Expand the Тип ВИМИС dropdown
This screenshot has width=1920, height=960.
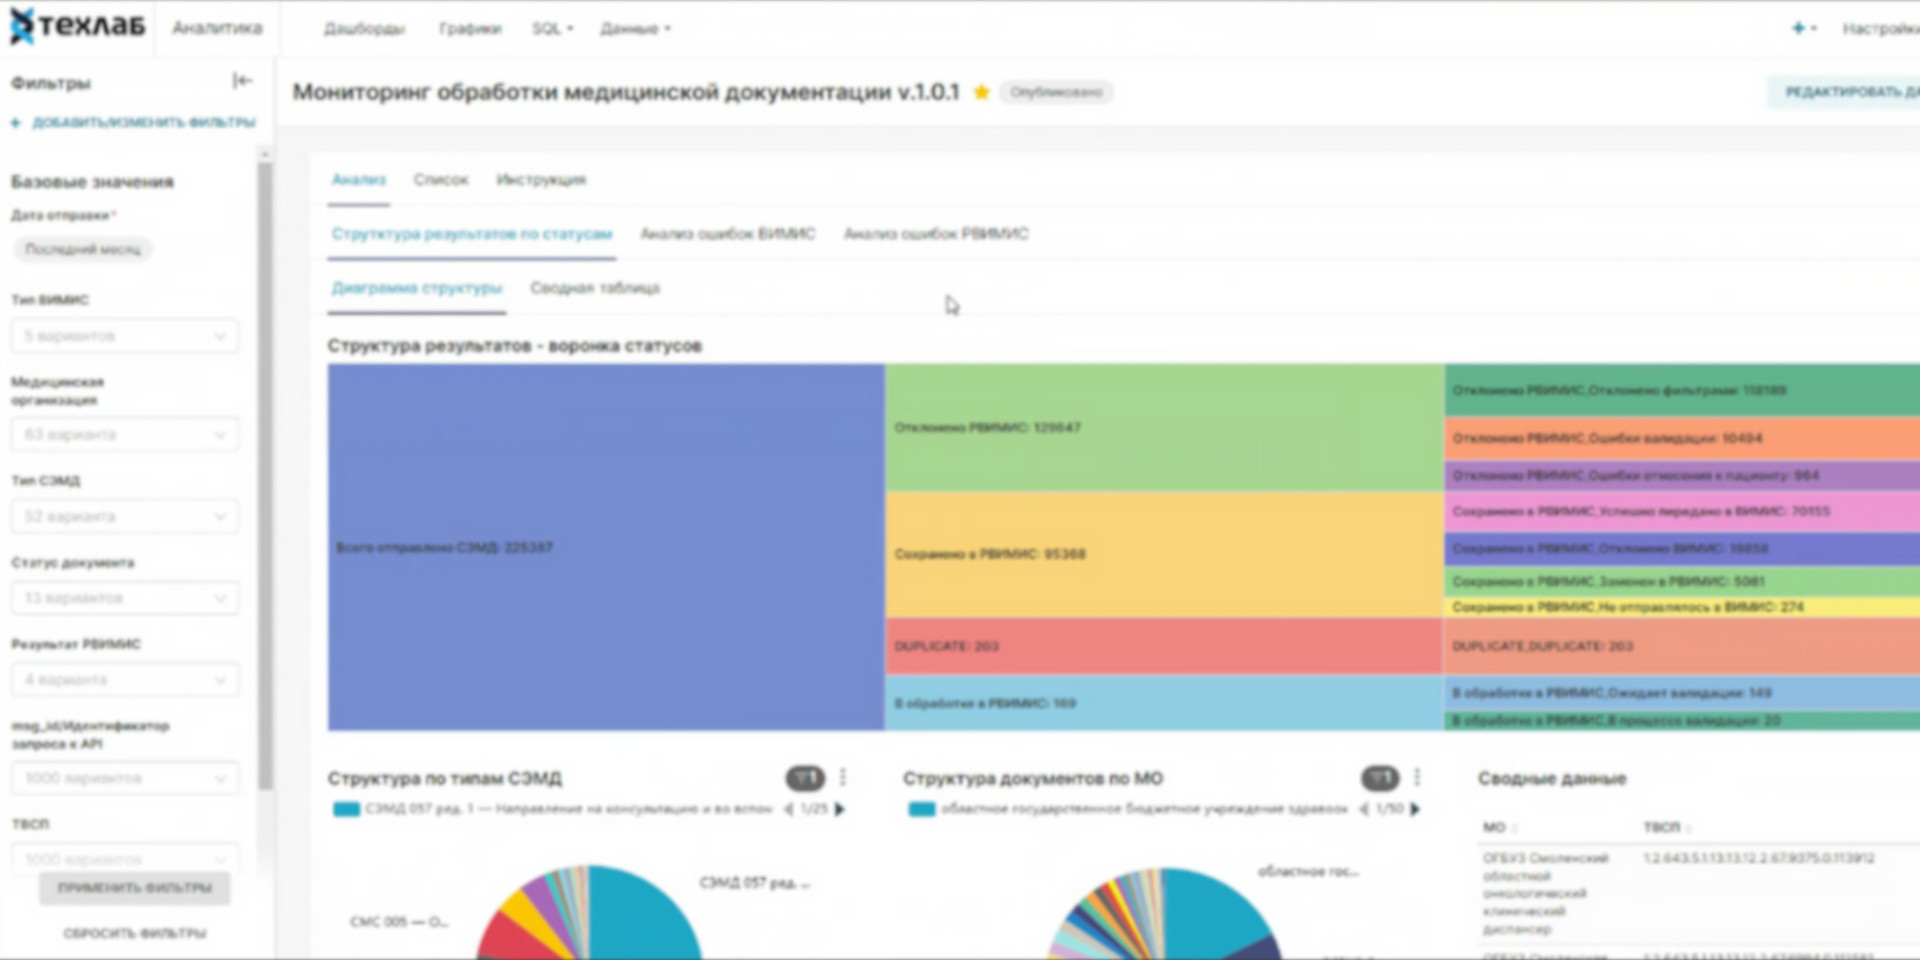(x=125, y=336)
